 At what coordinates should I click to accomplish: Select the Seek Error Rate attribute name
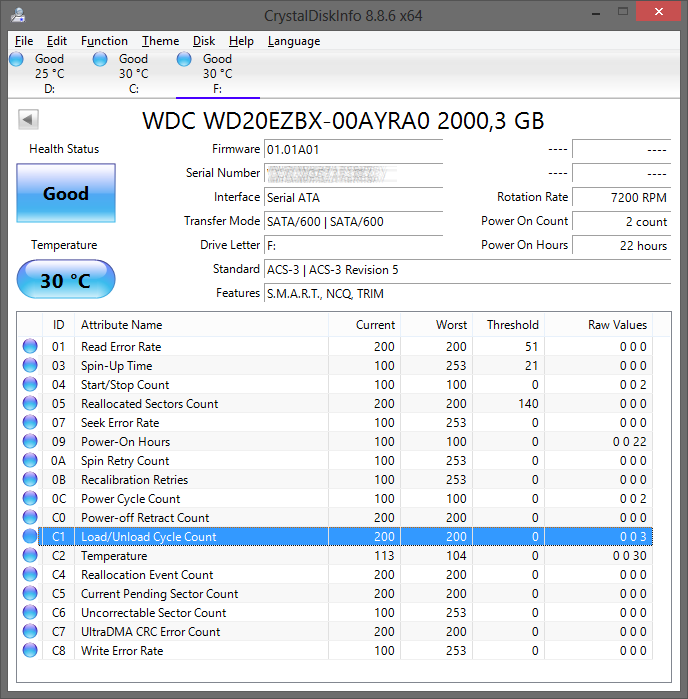[120, 423]
